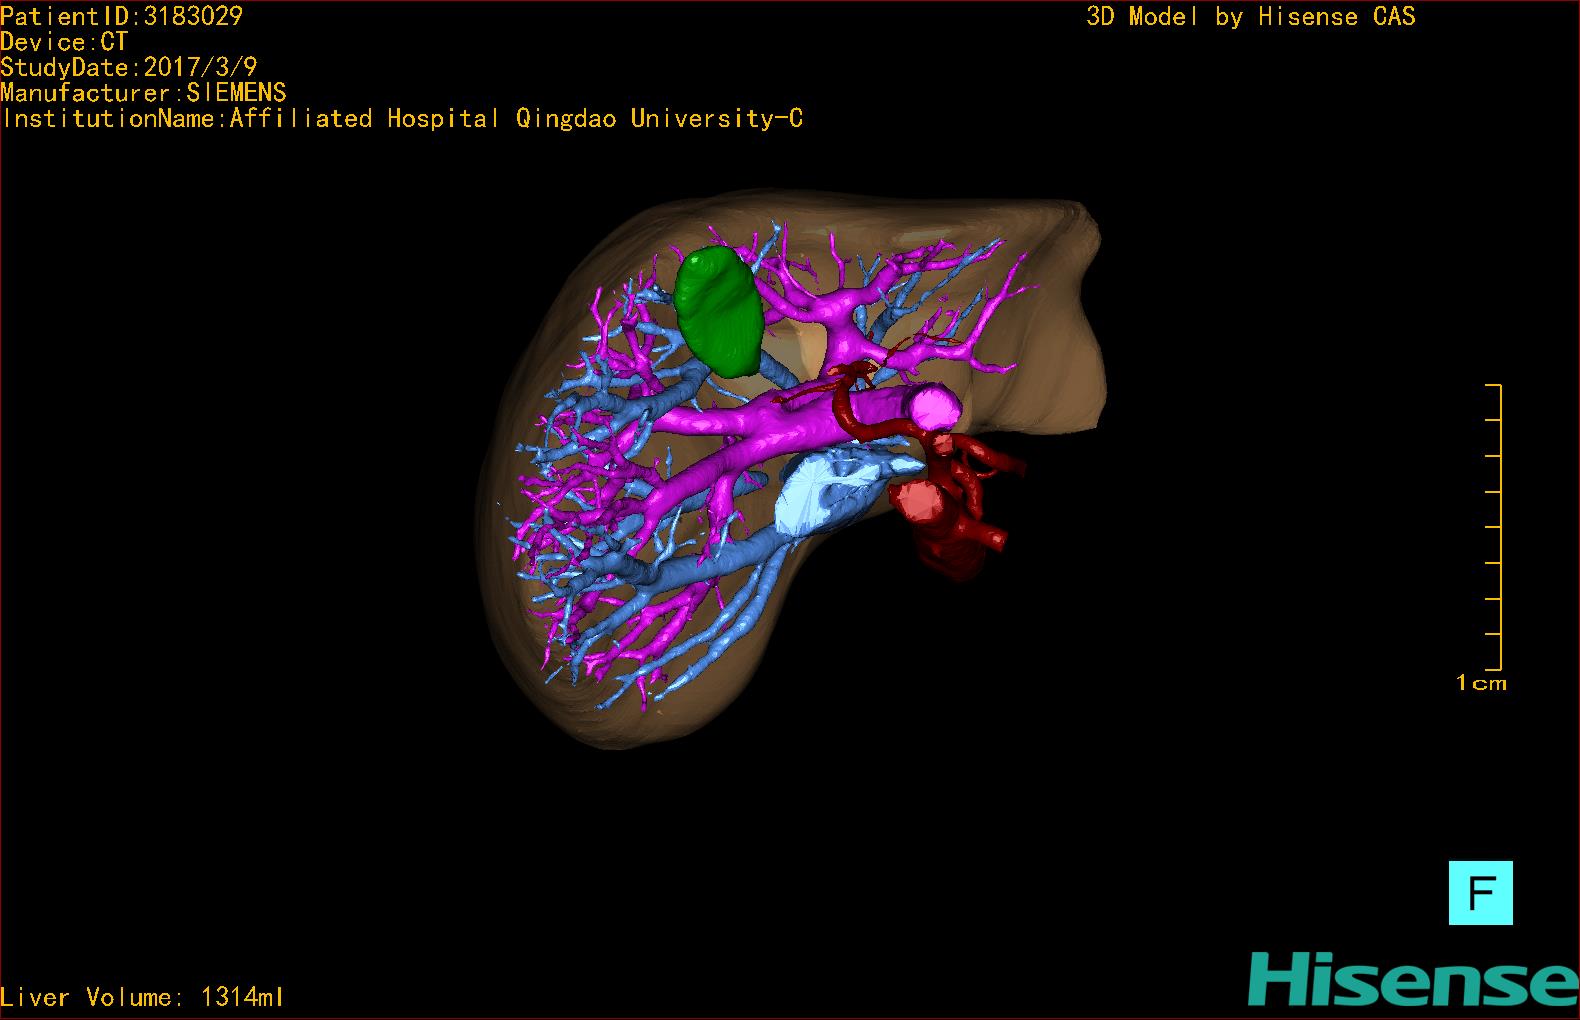Image resolution: width=1580 pixels, height=1020 pixels.
Task: Select the "StudyDate:2017/3/9" line
Action: [129, 67]
